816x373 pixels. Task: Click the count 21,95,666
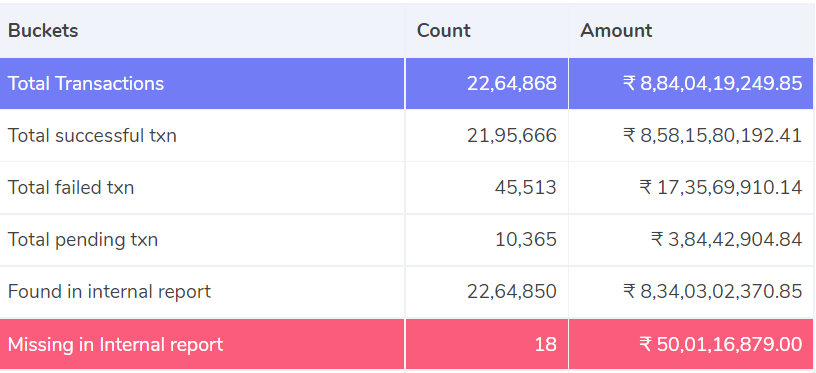512,136
